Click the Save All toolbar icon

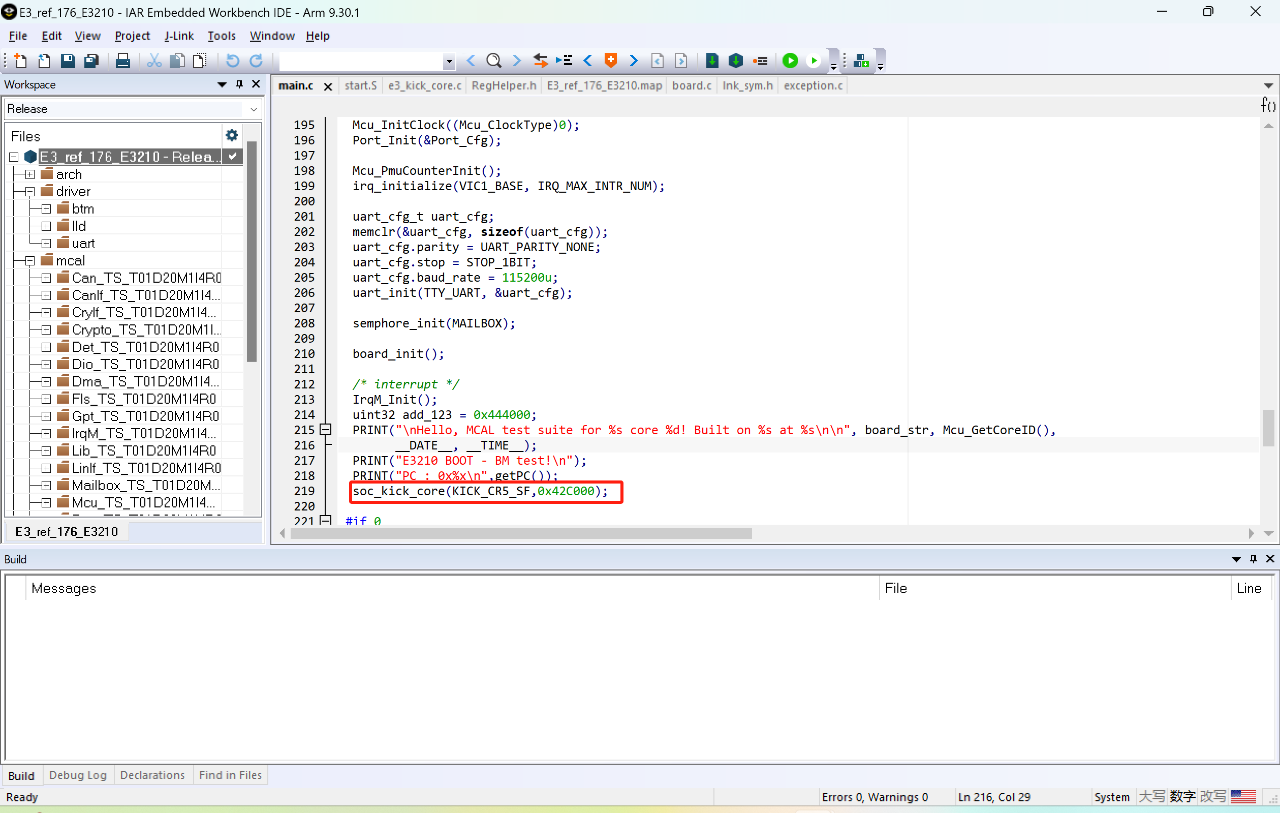point(91,61)
